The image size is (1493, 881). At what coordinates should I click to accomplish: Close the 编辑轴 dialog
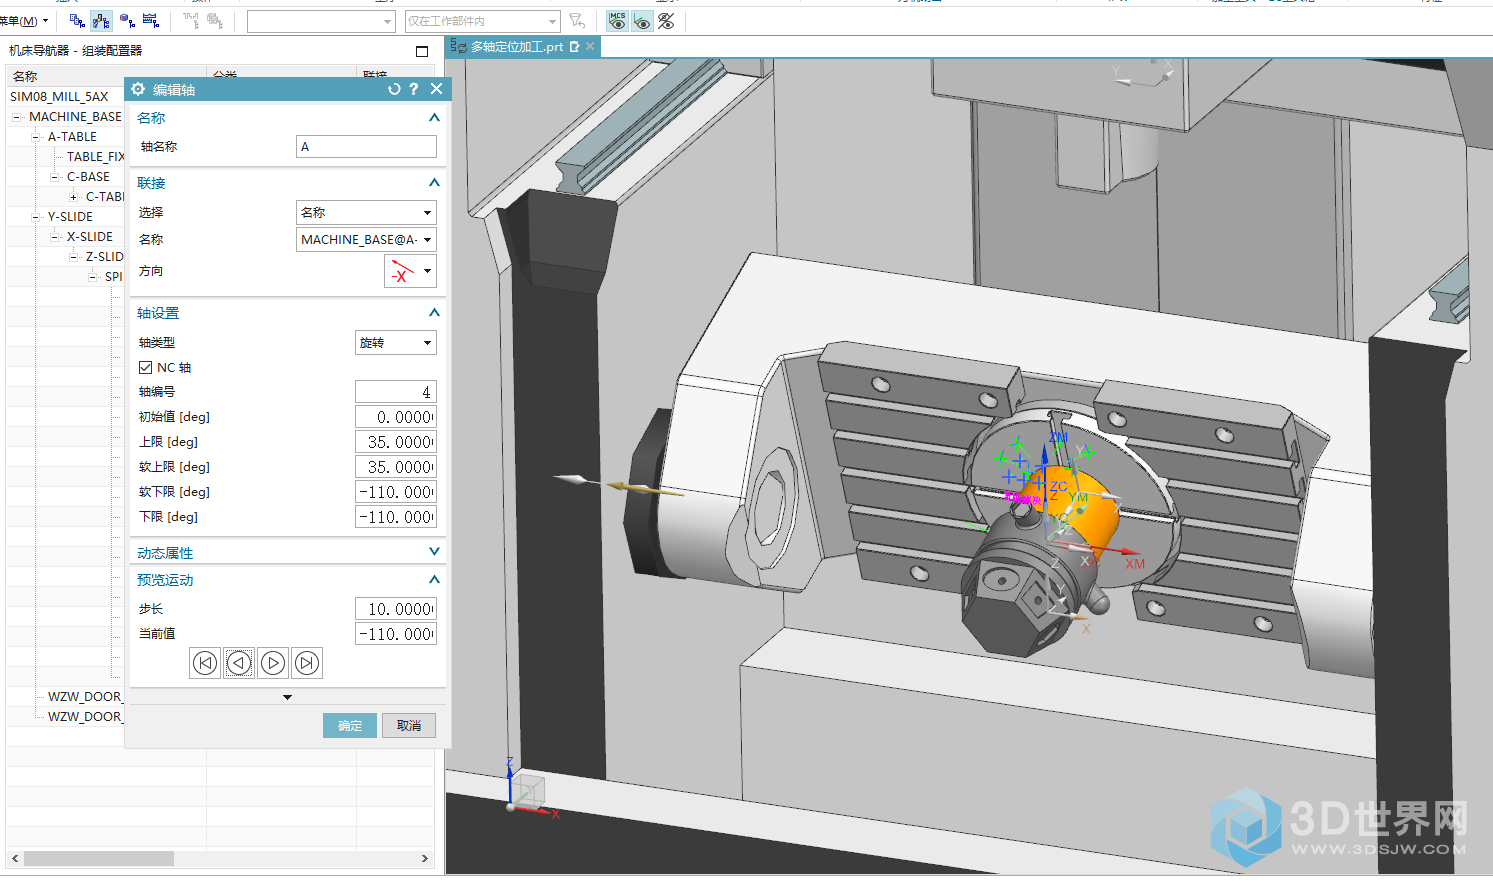pyautogui.click(x=437, y=89)
